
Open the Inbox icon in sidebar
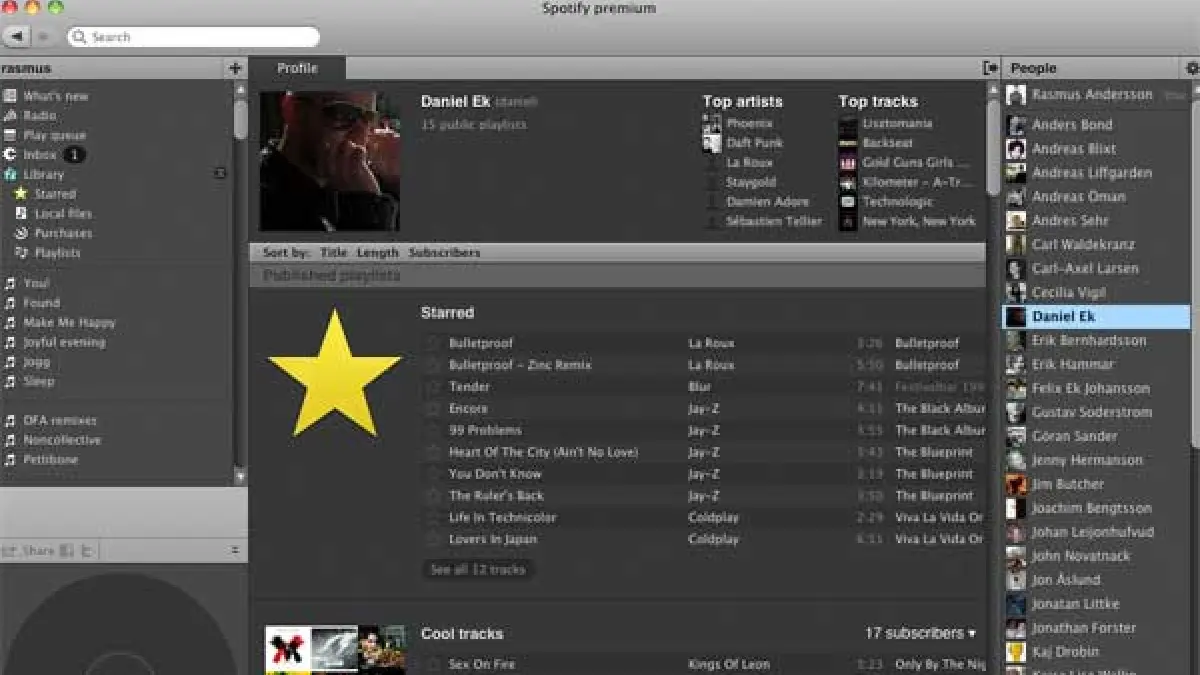(10, 155)
